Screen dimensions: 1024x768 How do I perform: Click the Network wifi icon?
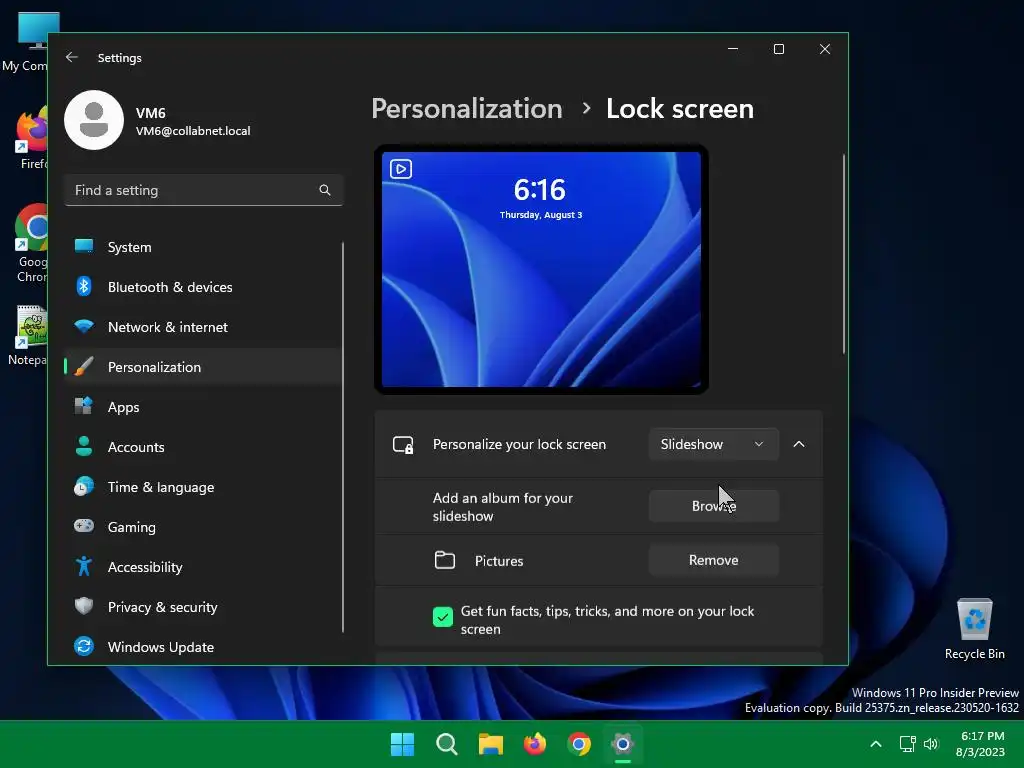(84, 326)
